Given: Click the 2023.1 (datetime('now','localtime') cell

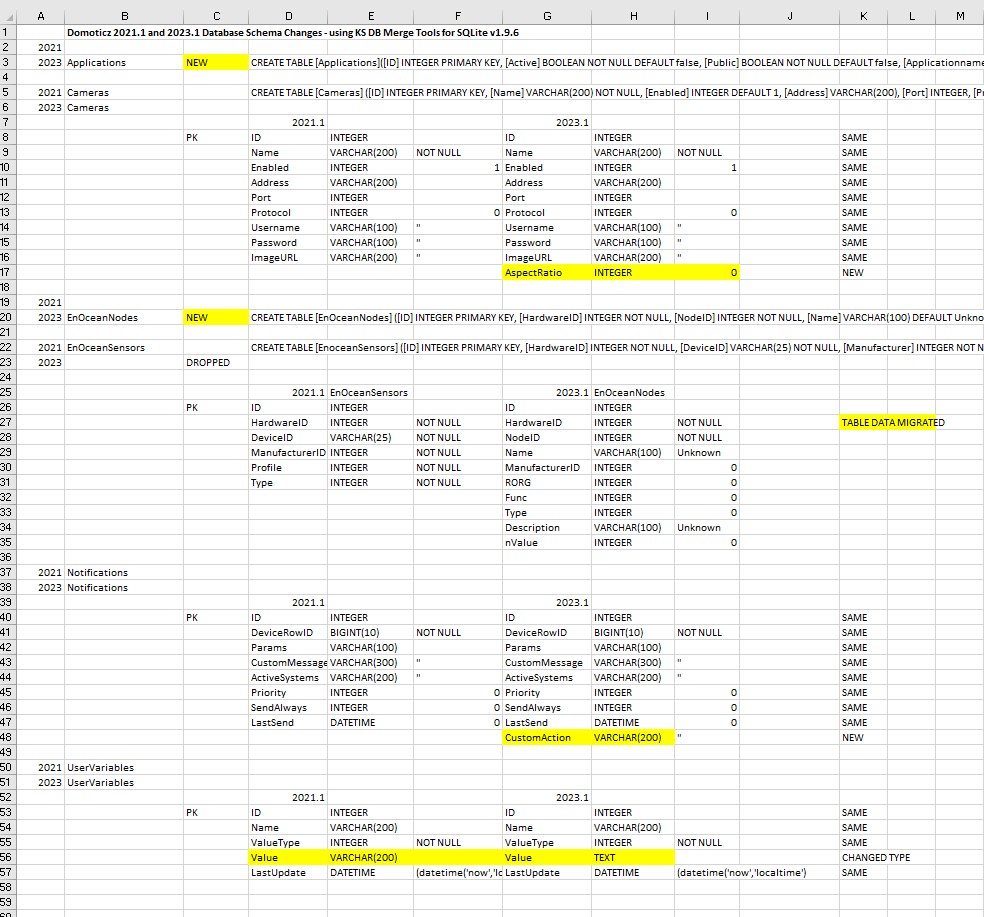Looking at the screenshot, I should (x=741, y=872).
